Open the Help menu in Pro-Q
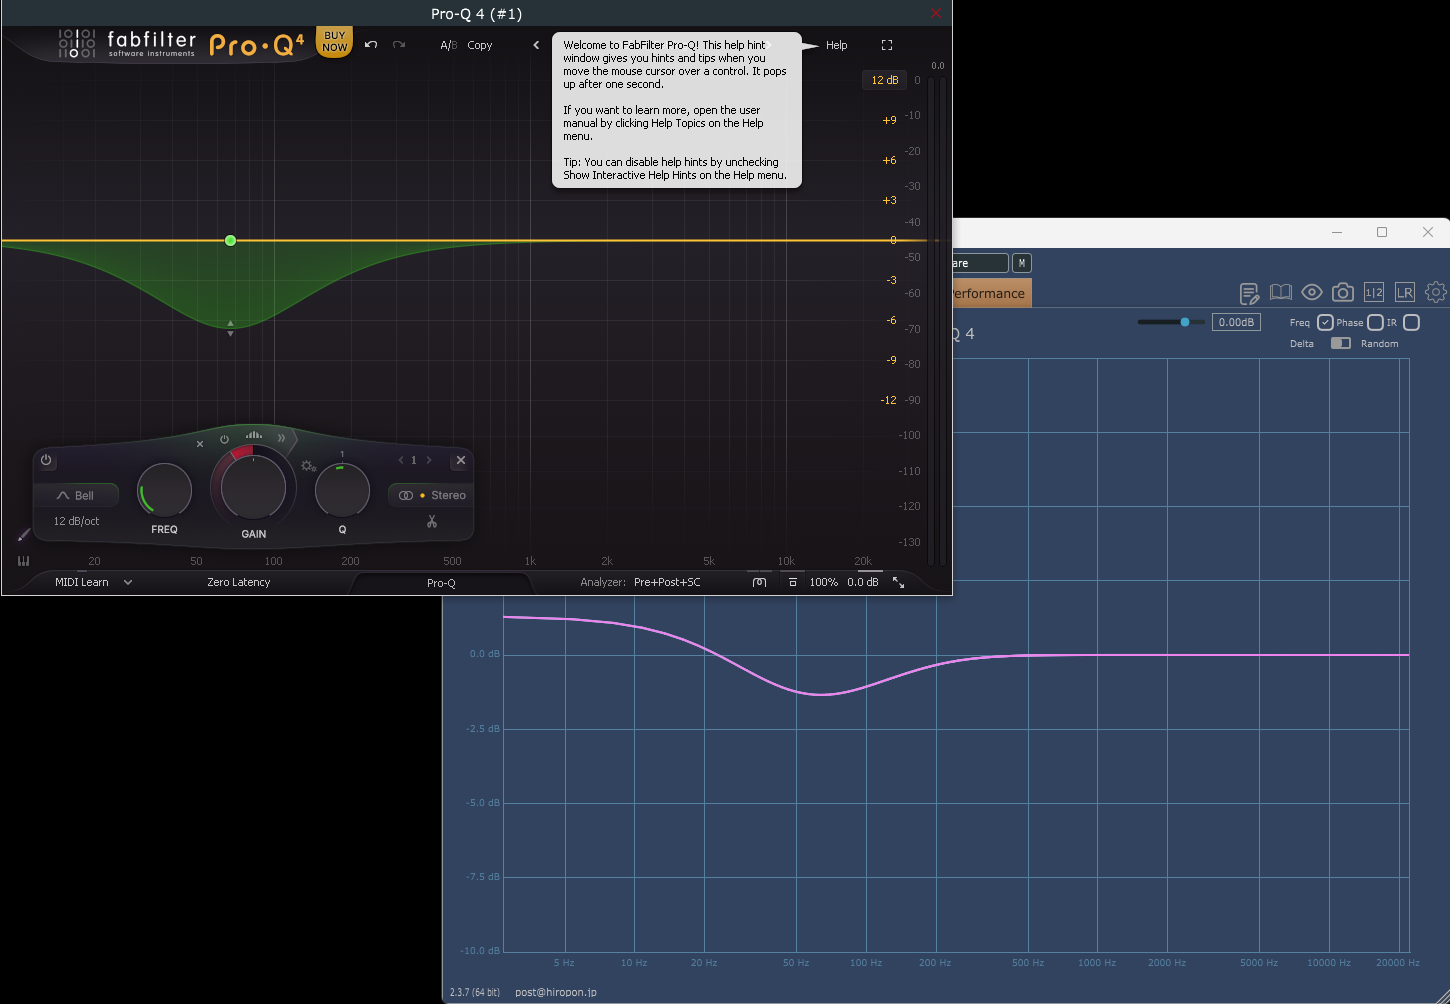Image resolution: width=1450 pixels, height=1004 pixels. (836, 45)
